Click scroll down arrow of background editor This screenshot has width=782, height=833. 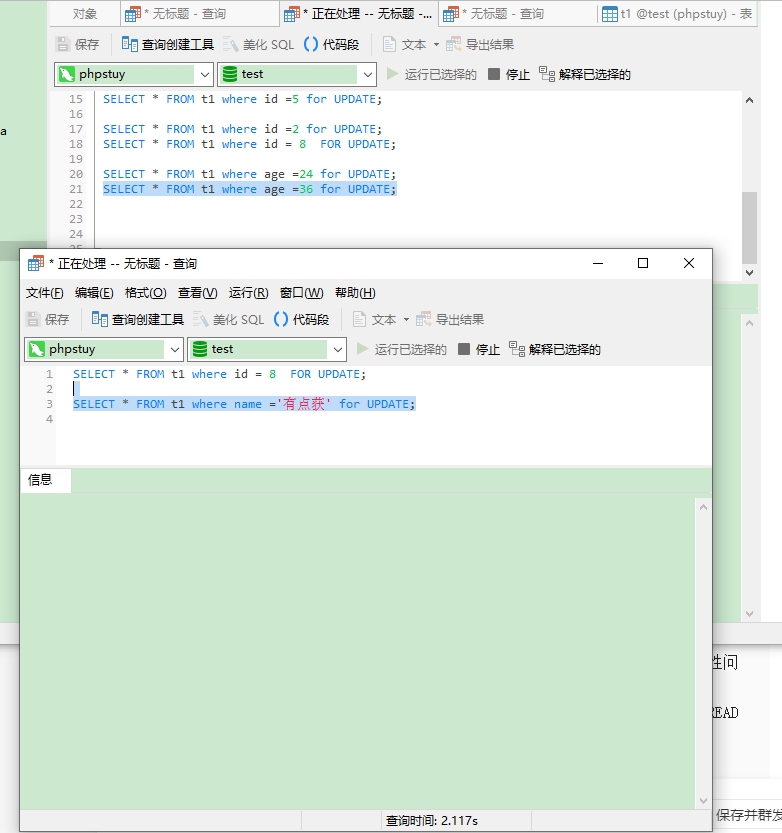coord(749,273)
